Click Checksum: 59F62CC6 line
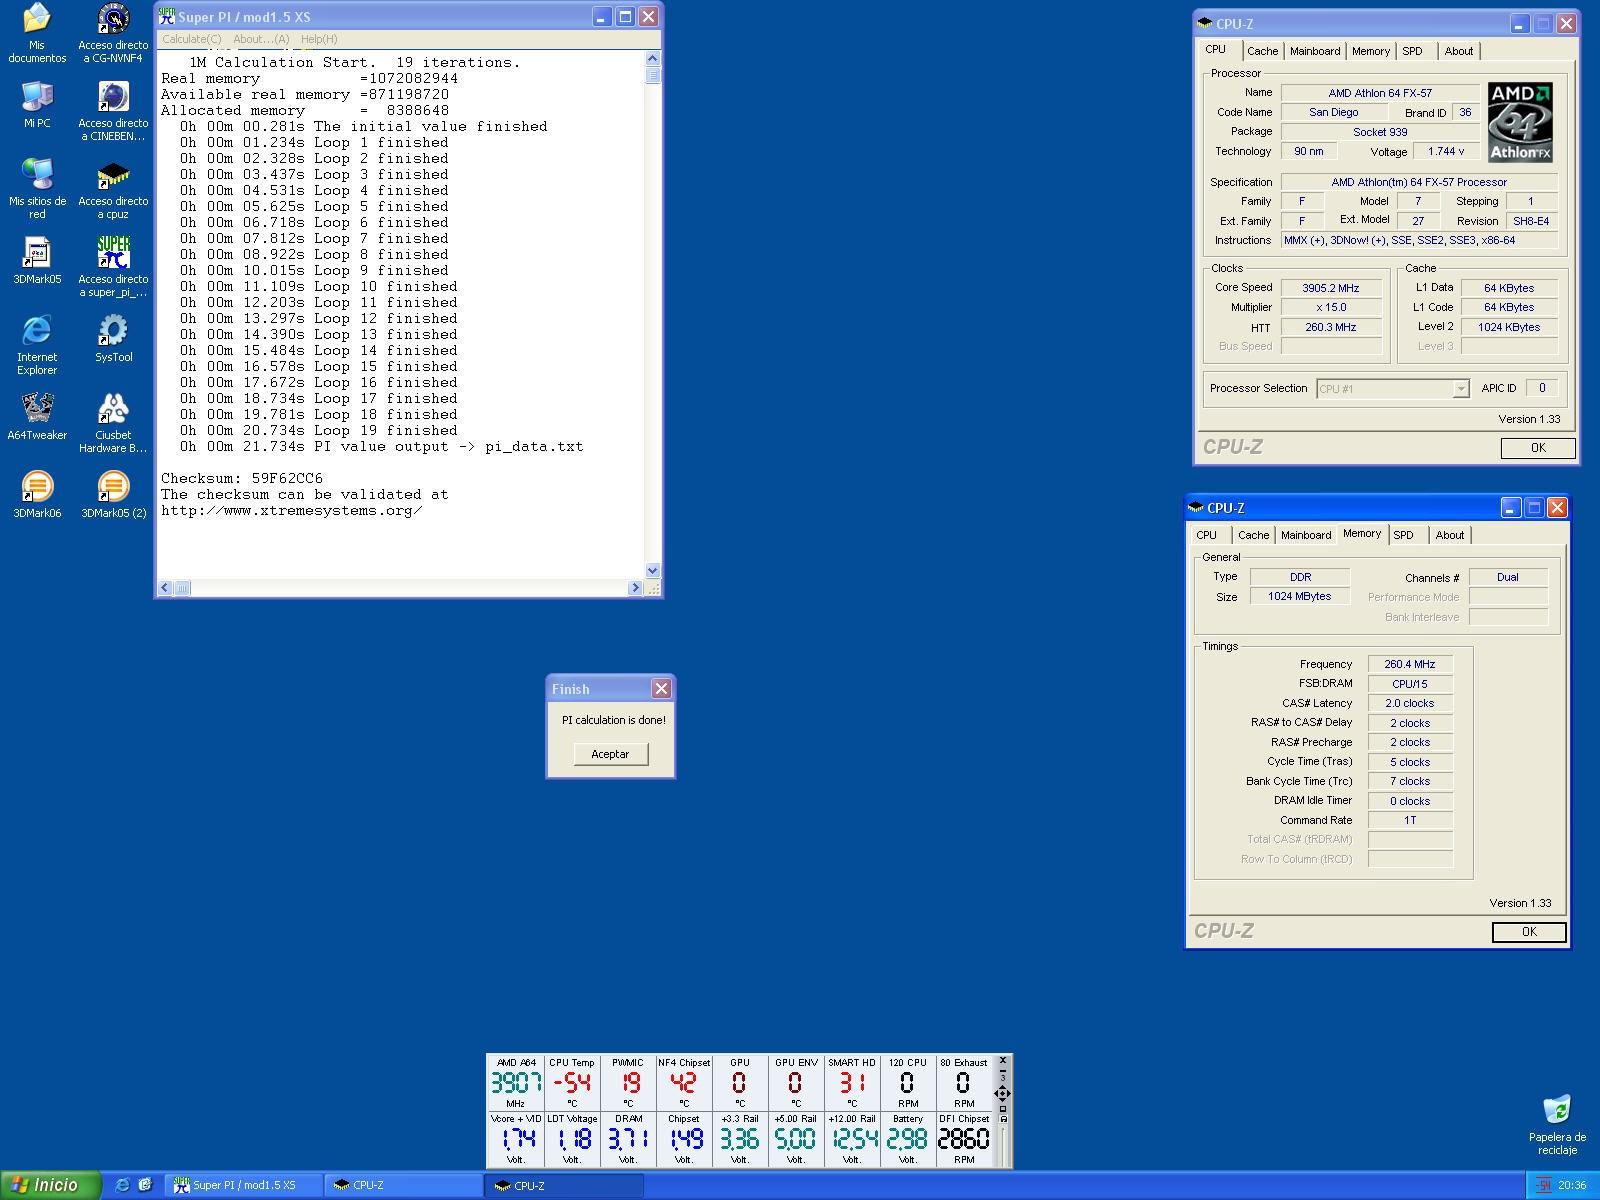 (242, 478)
